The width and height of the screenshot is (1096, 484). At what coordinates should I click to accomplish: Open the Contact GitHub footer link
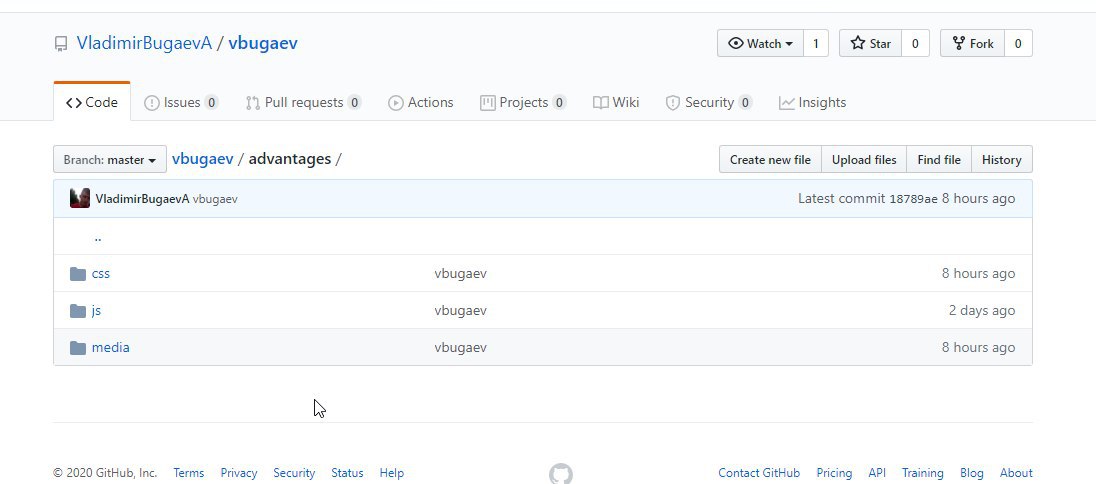(759, 473)
